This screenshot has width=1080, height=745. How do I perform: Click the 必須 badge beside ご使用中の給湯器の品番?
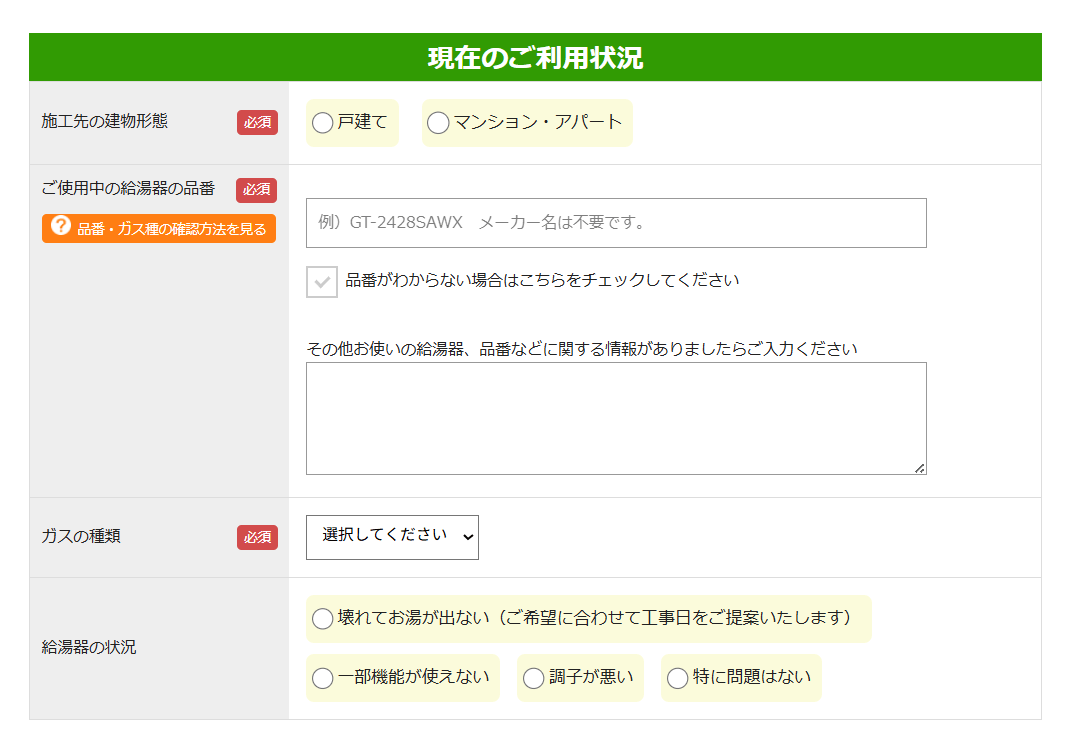click(x=257, y=190)
